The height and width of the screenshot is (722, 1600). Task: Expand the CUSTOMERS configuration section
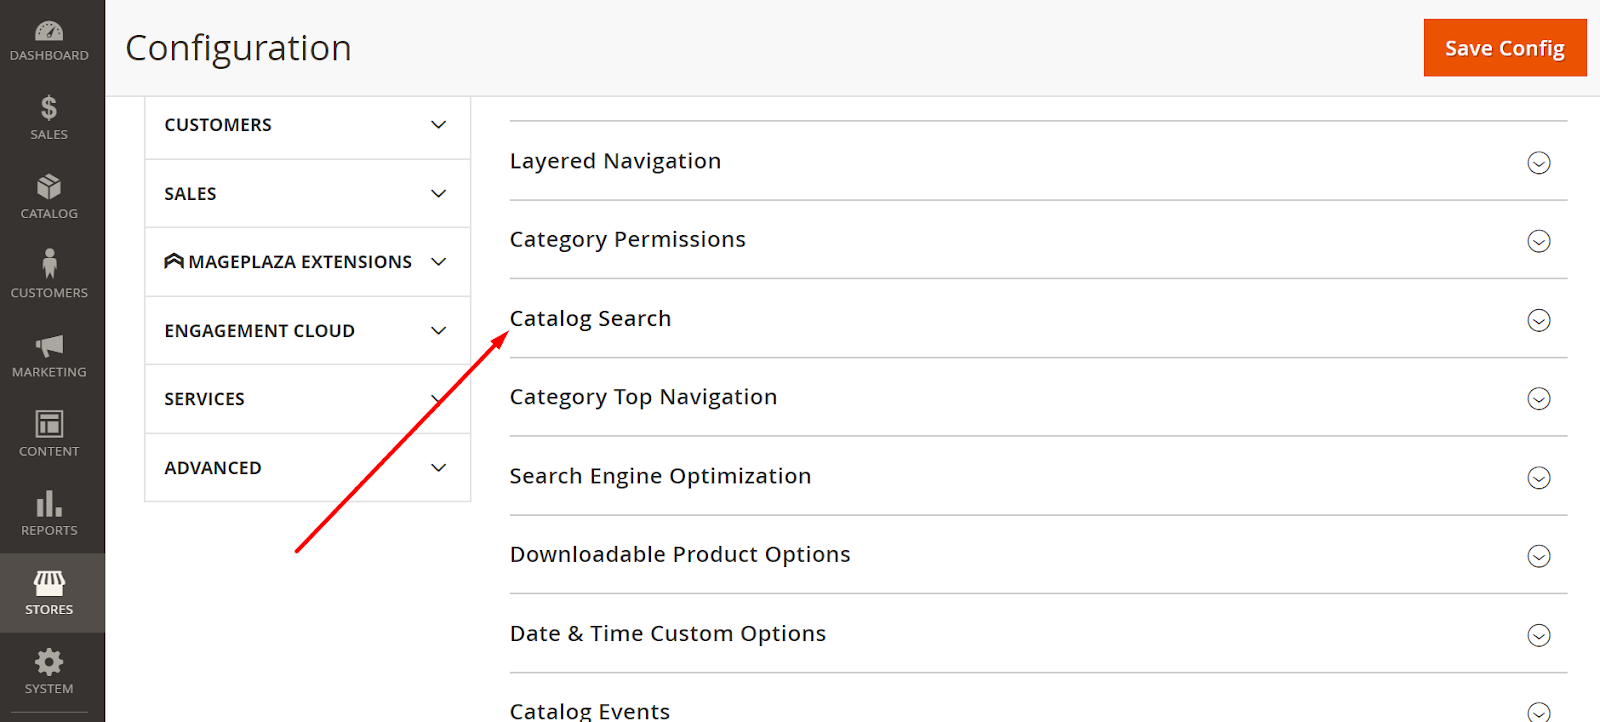307,124
